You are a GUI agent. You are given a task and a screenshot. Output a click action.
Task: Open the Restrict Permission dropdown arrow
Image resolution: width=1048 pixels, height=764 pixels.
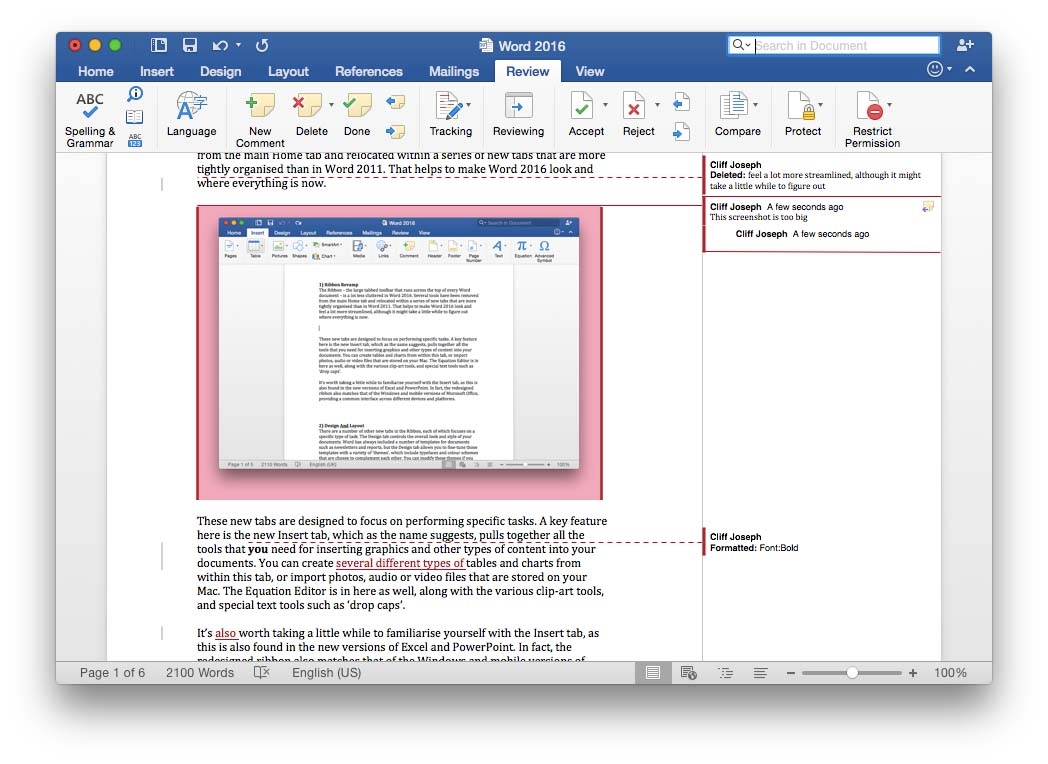coord(890,105)
